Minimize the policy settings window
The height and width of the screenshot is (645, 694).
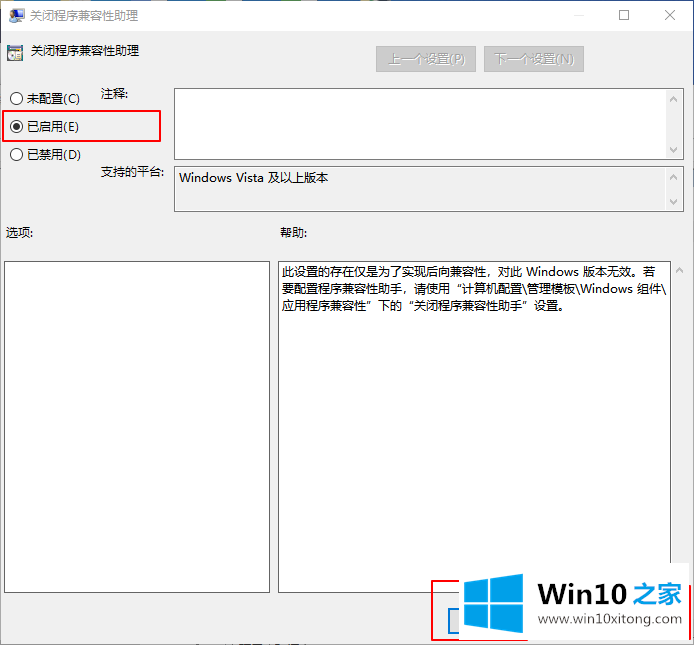point(579,15)
